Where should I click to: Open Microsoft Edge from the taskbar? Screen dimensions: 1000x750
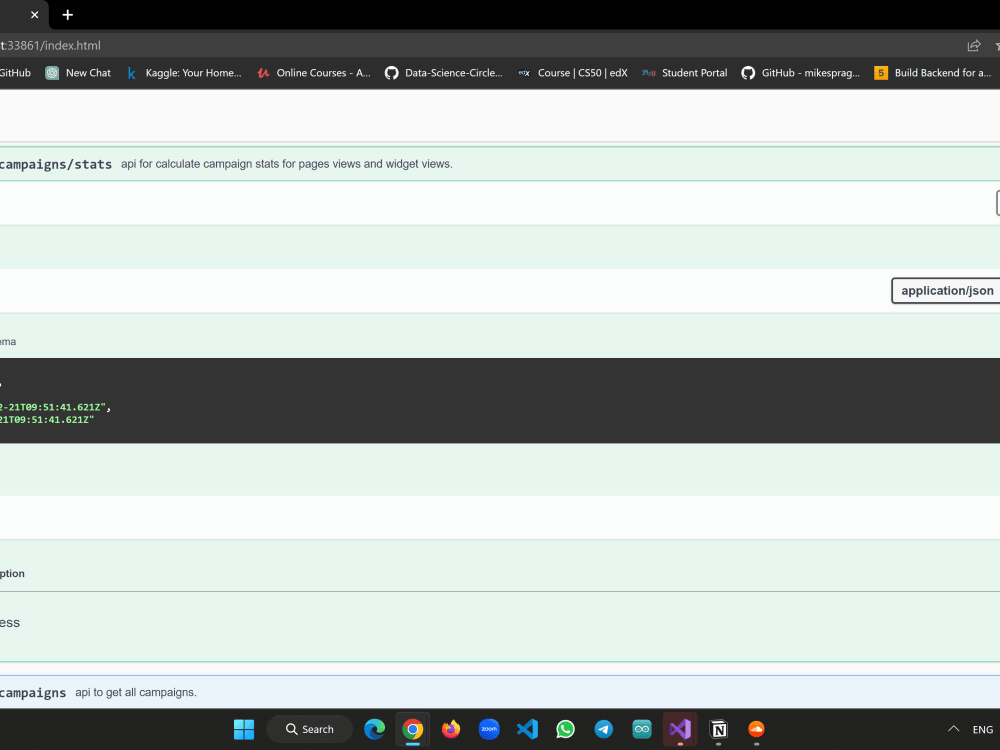click(x=374, y=729)
